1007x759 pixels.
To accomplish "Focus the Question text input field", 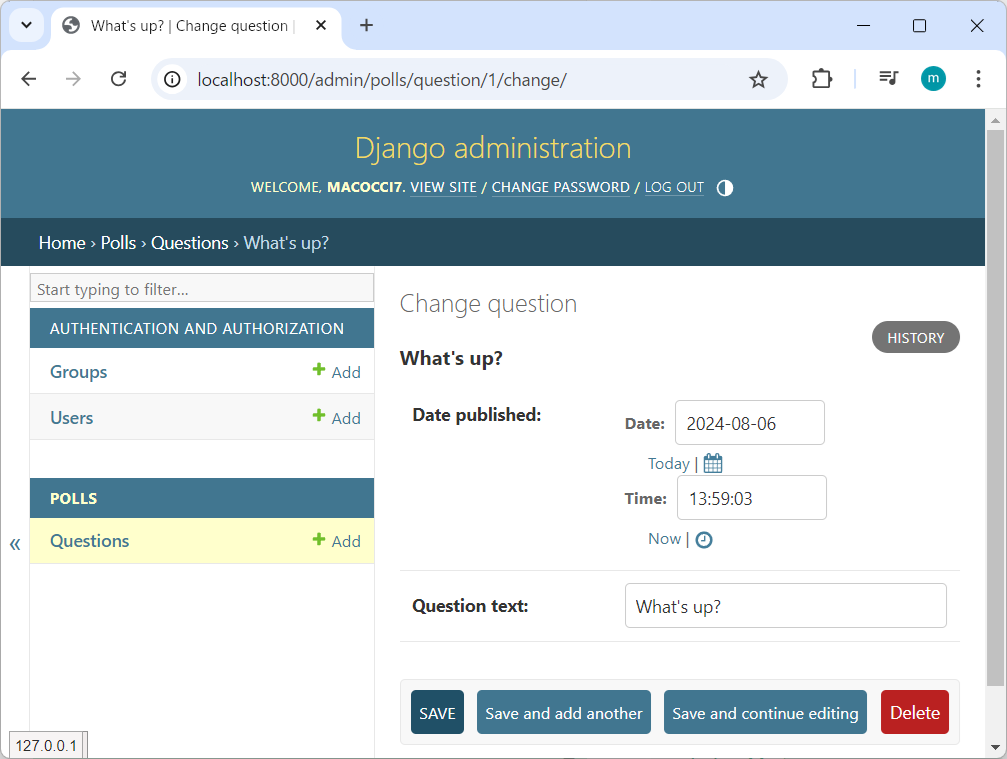I will (785, 606).
